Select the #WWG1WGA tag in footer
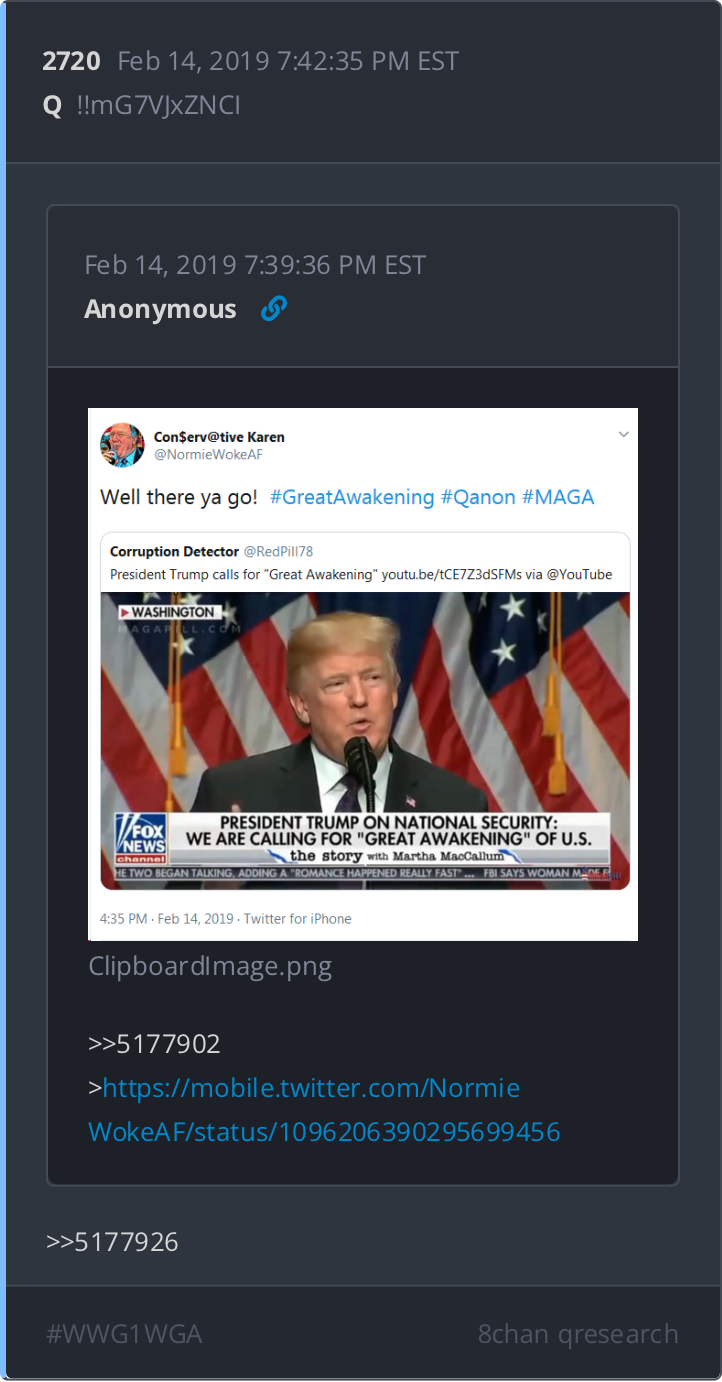722x1382 pixels. tap(124, 1334)
